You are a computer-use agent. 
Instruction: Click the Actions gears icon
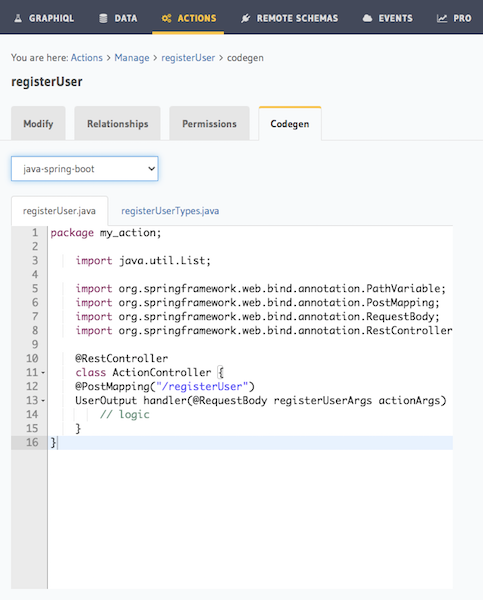(x=166, y=18)
